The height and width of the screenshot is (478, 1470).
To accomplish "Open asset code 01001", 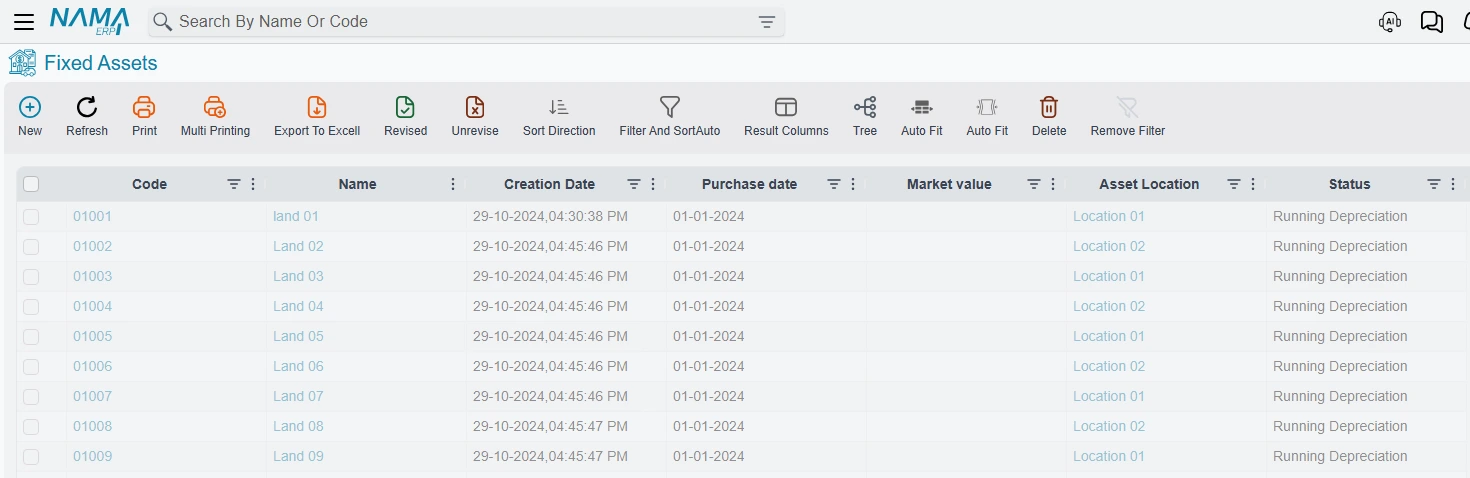I will [92, 216].
